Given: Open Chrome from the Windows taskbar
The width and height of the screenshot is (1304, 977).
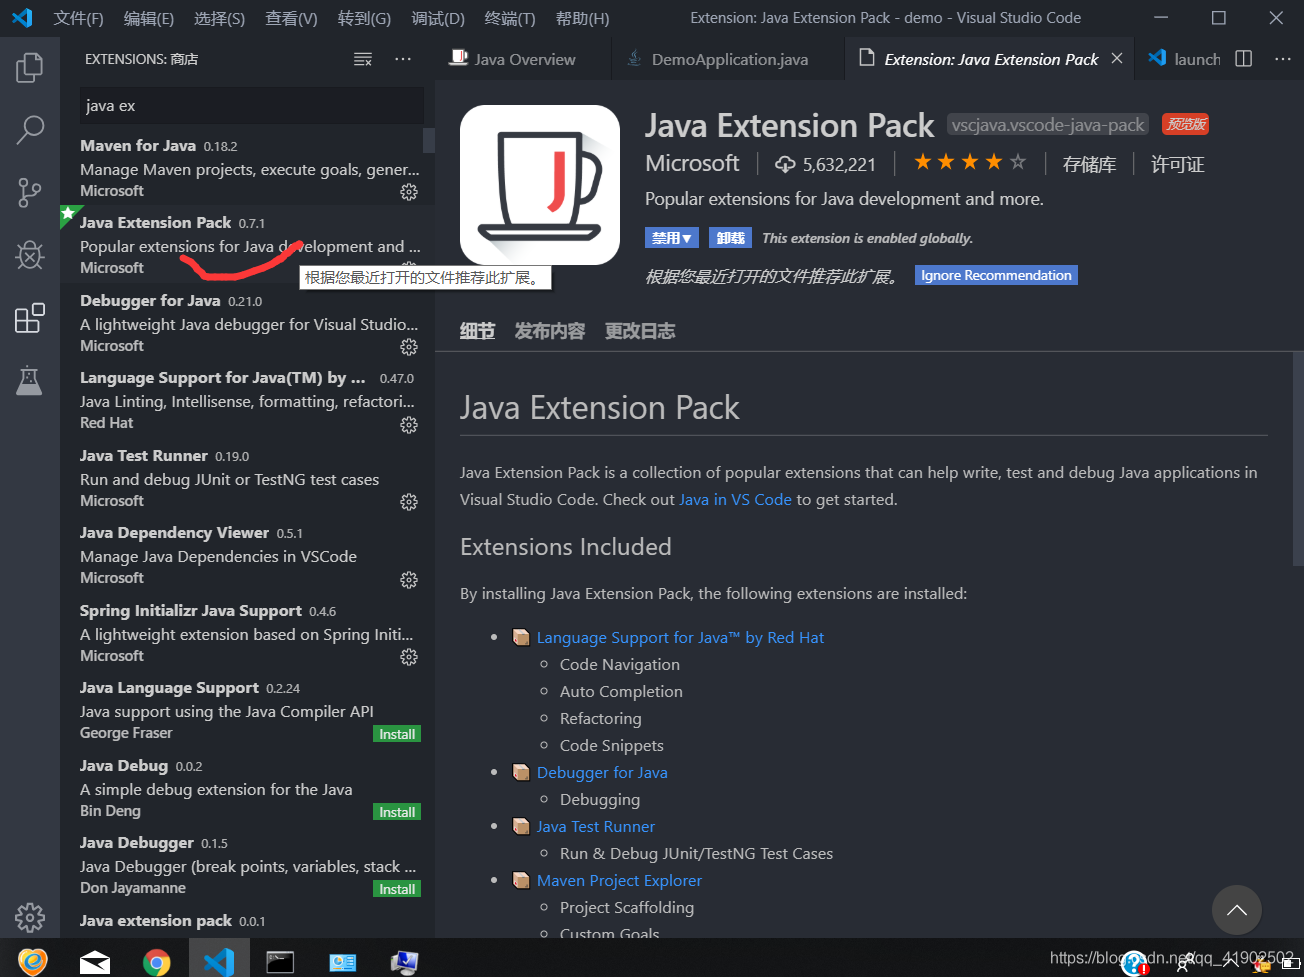Looking at the screenshot, I should (156, 962).
